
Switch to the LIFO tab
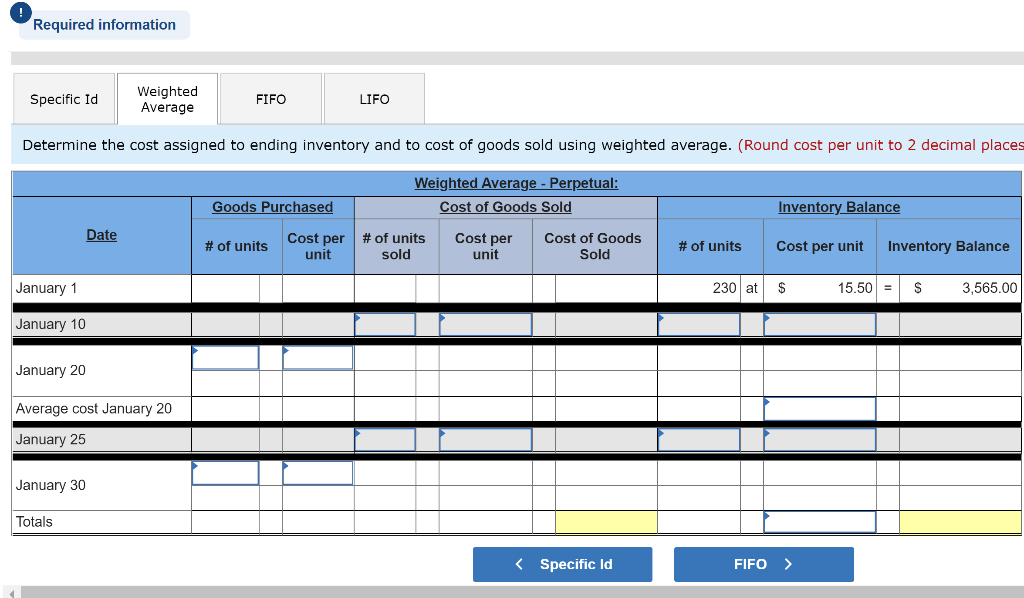[374, 98]
